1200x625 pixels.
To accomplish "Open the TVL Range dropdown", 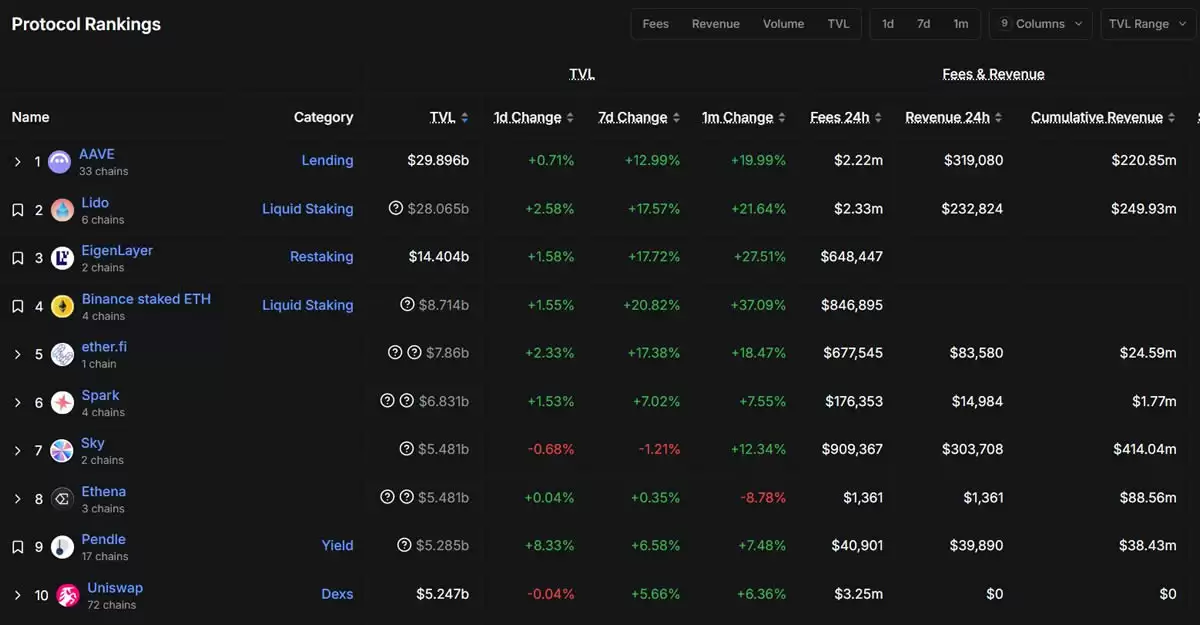I will [x=1146, y=23].
